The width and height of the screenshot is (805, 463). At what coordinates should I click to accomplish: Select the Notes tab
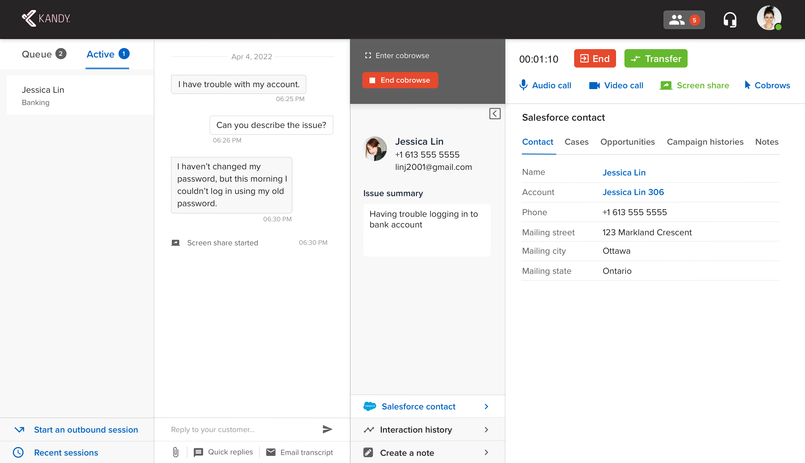[x=766, y=142]
